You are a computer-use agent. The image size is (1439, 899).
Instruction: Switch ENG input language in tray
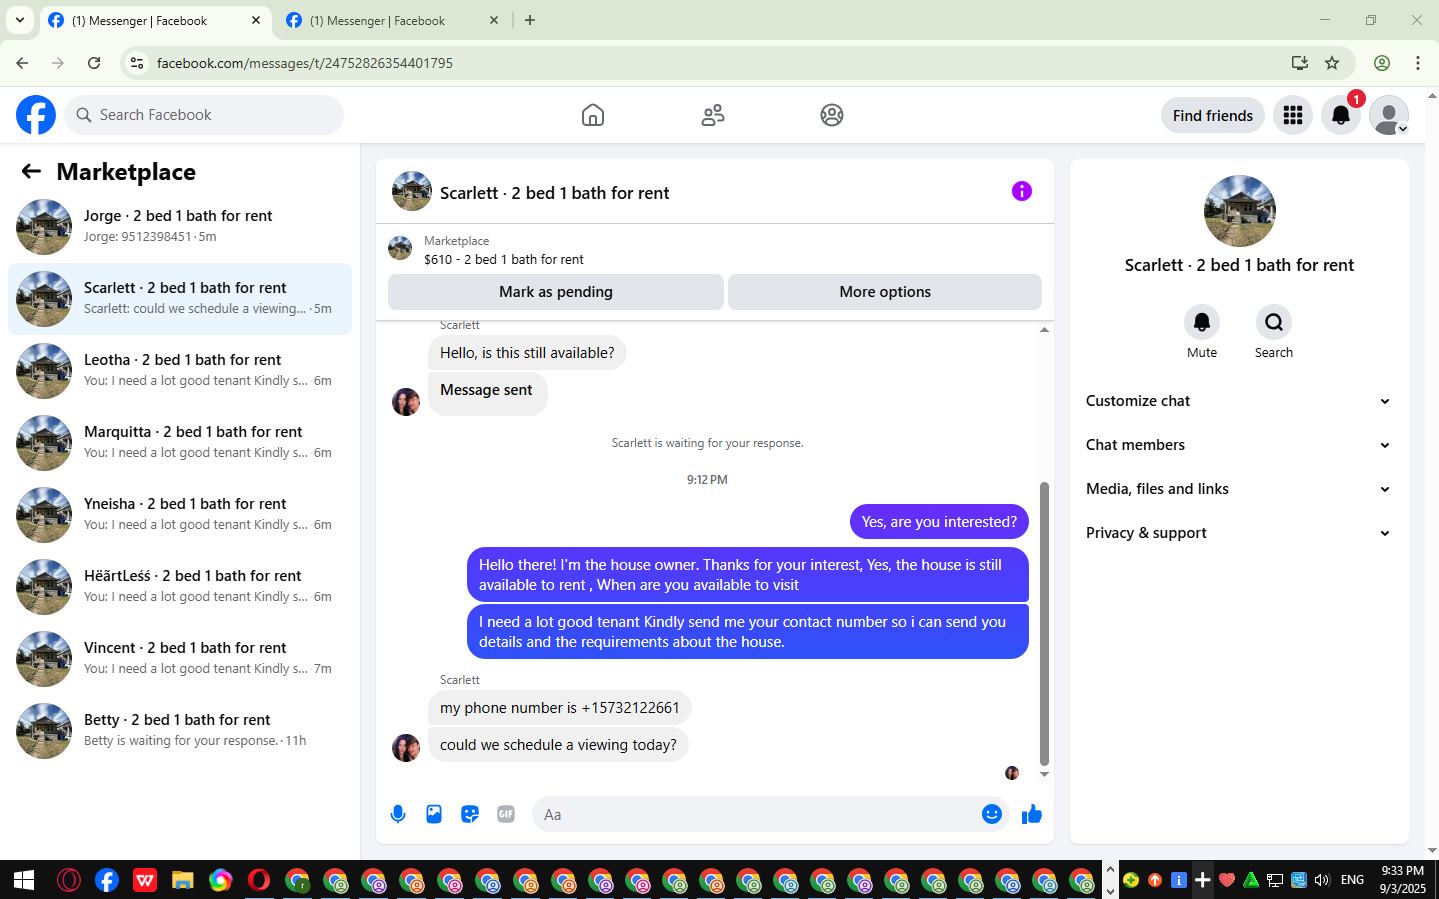[x=1352, y=880]
